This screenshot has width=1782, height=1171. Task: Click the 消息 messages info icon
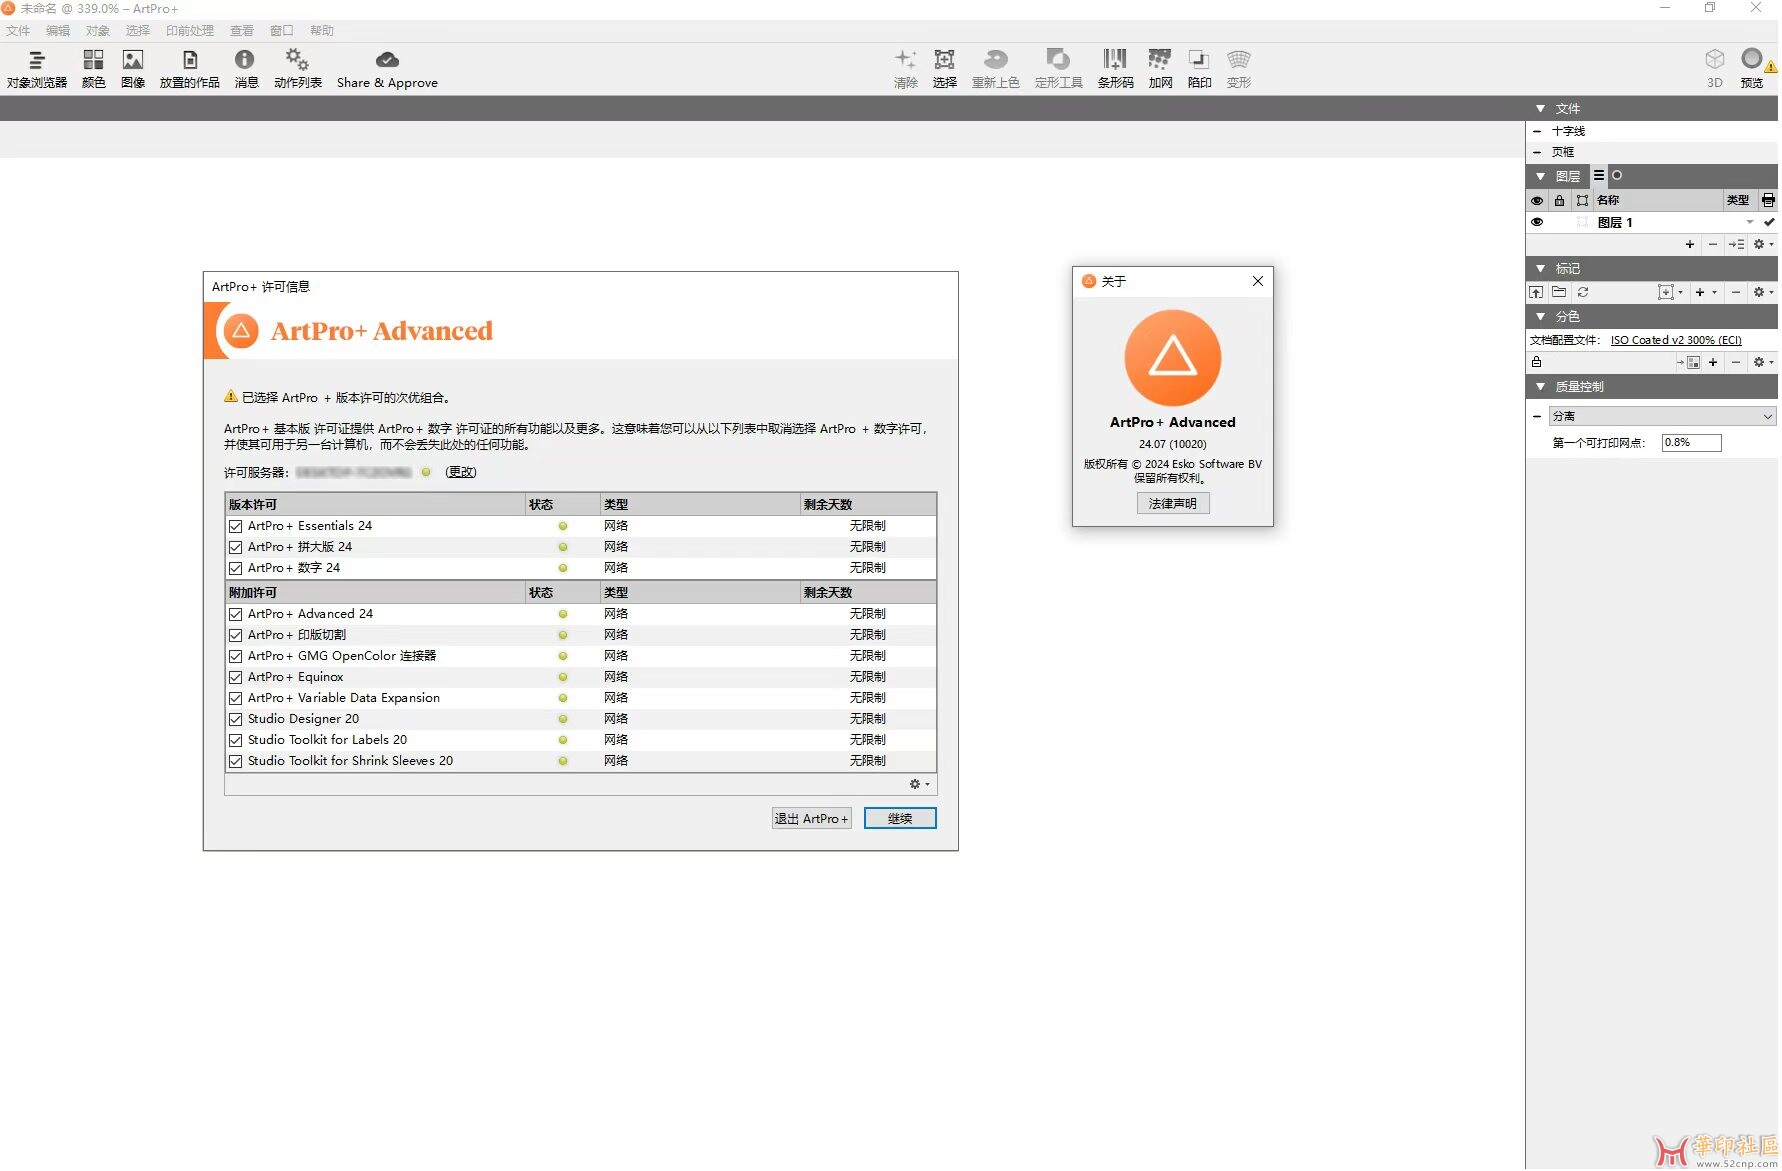(x=246, y=70)
